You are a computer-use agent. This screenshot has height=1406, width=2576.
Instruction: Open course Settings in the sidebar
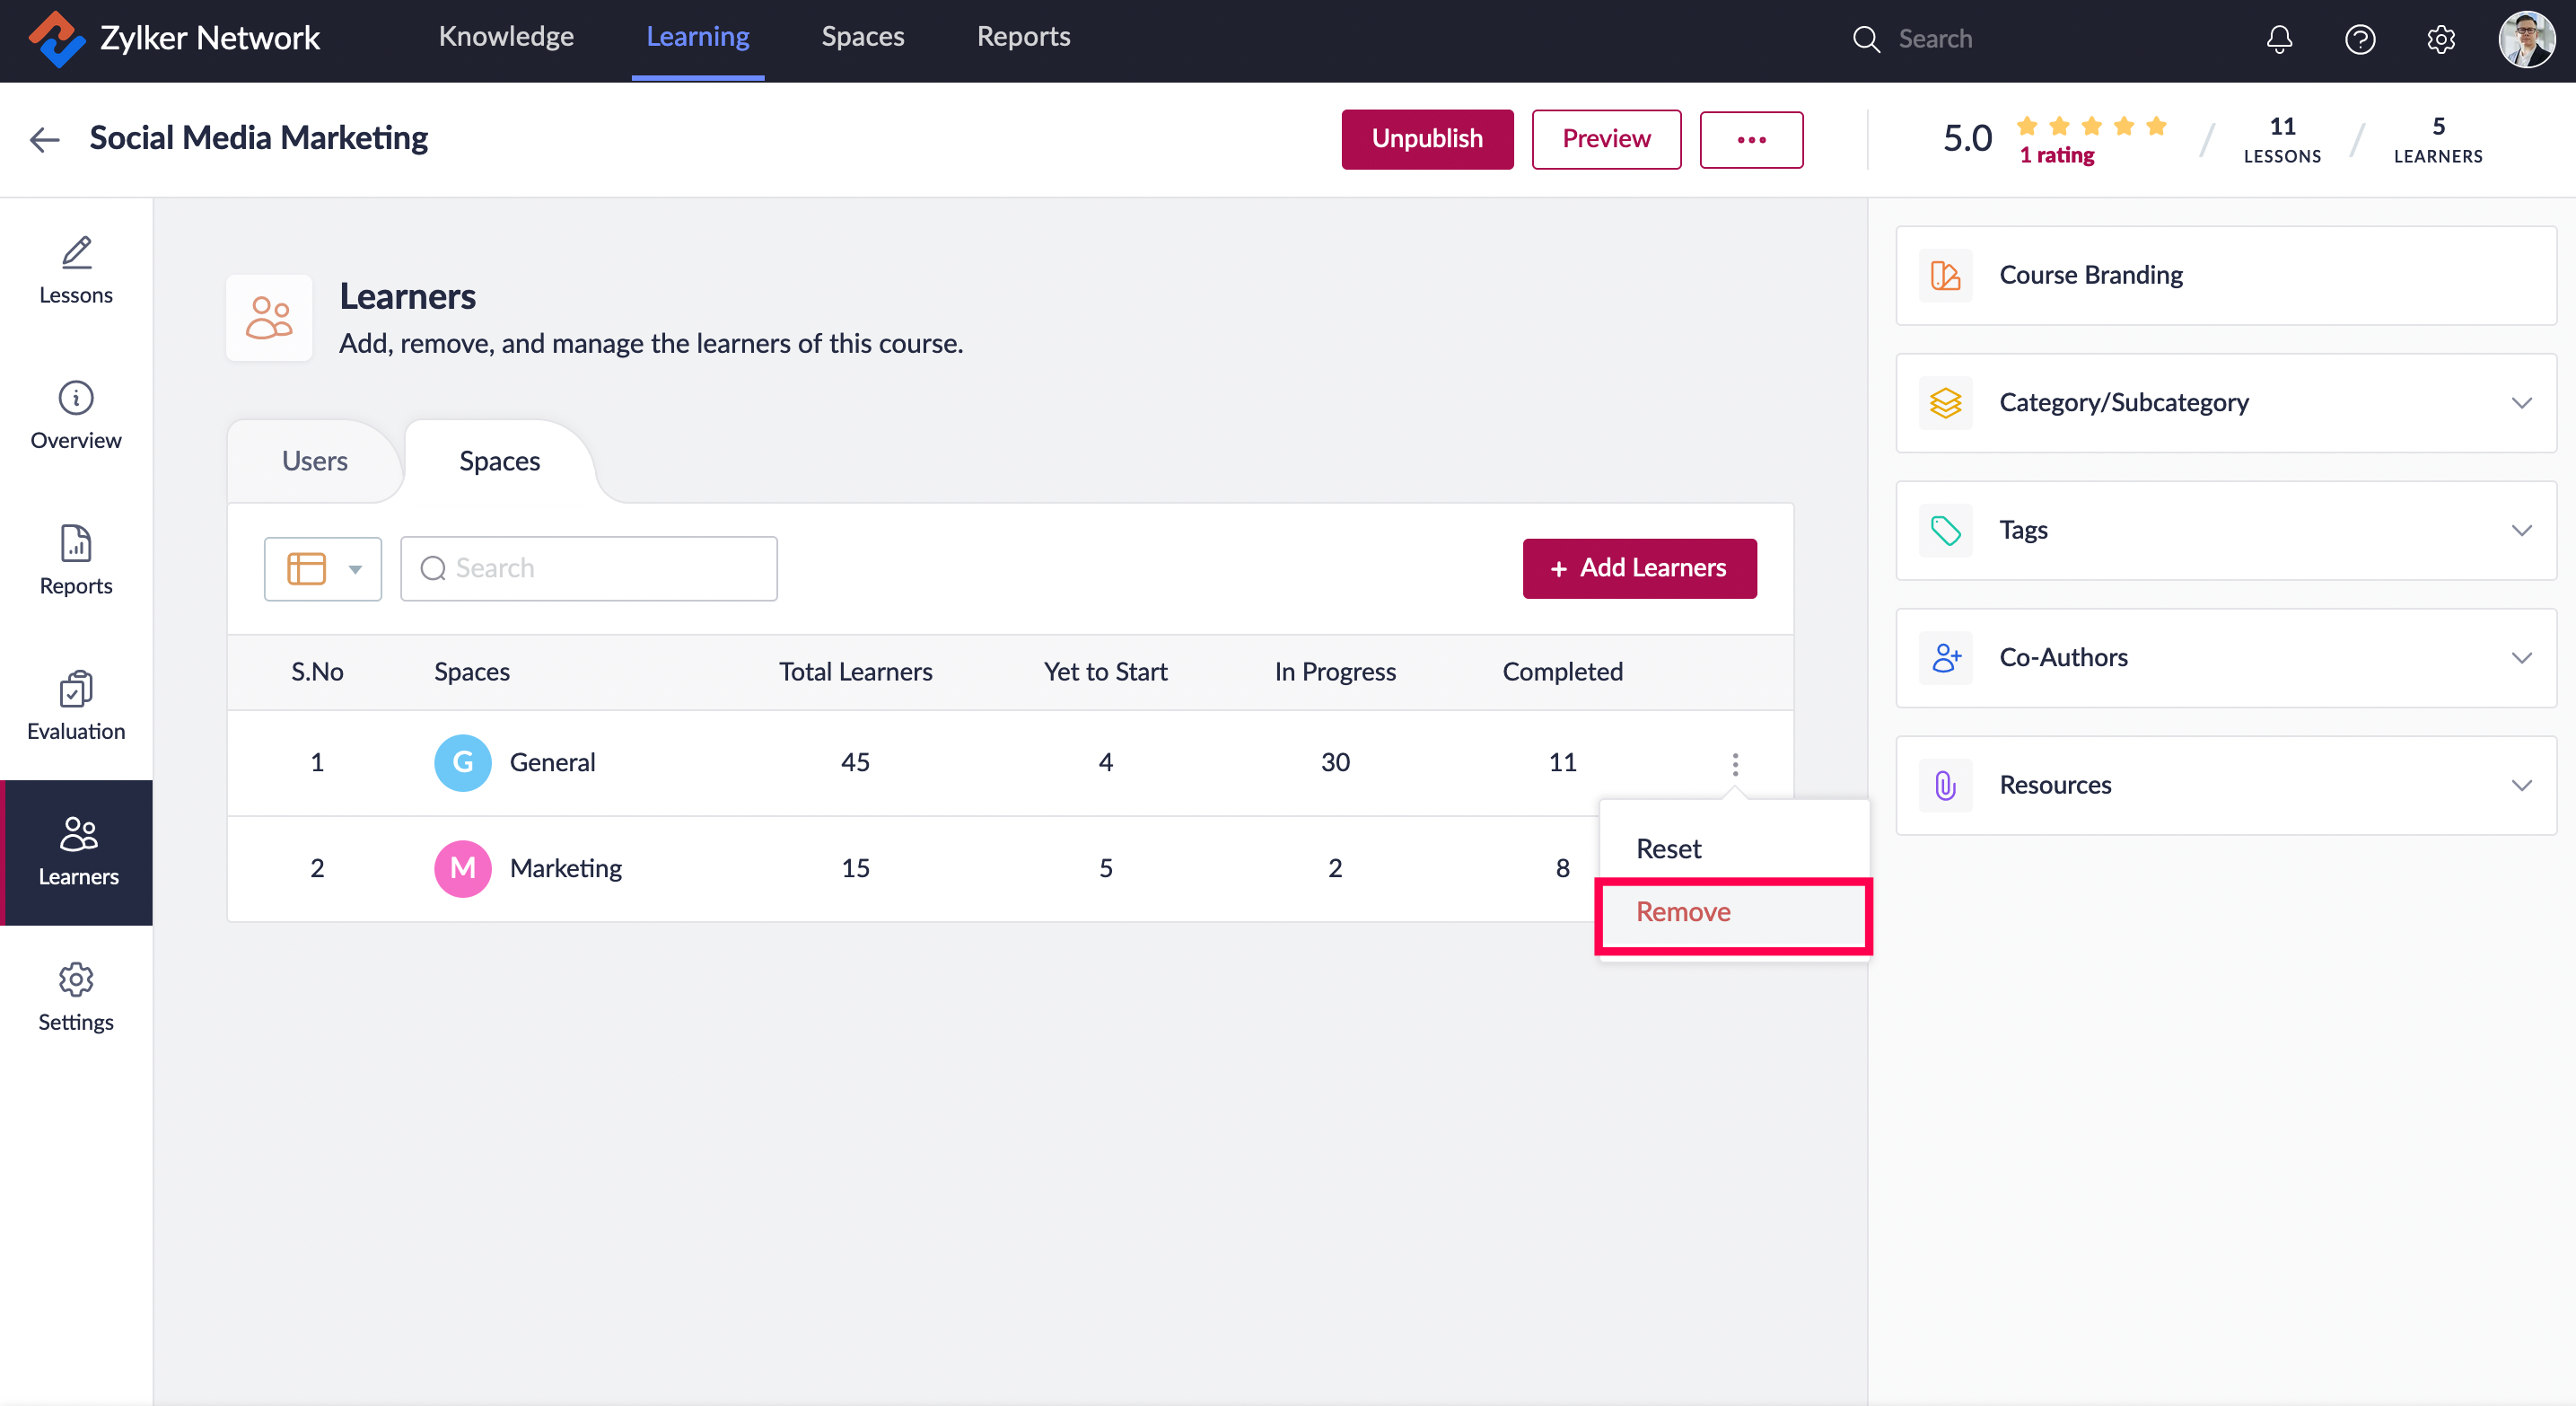pyautogui.click(x=76, y=997)
